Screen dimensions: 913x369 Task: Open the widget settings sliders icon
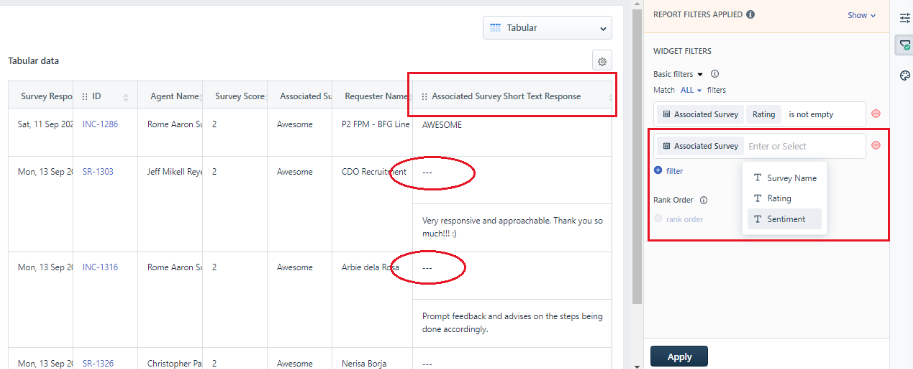coord(904,18)
